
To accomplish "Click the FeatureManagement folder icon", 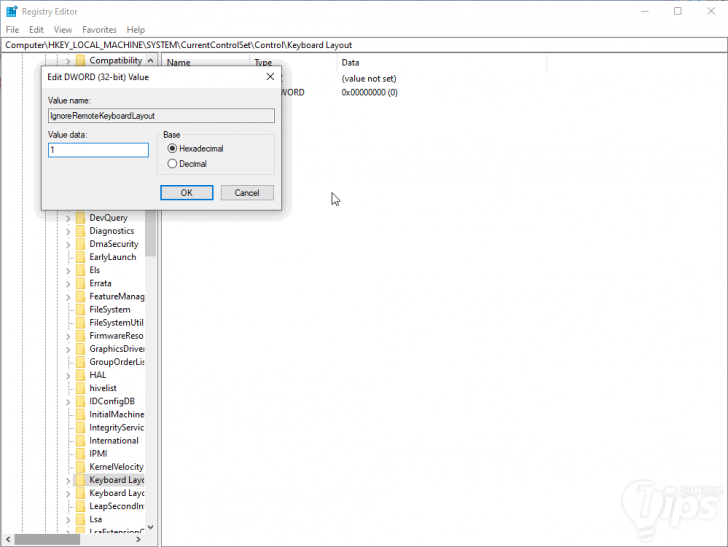I will (80, 296).
